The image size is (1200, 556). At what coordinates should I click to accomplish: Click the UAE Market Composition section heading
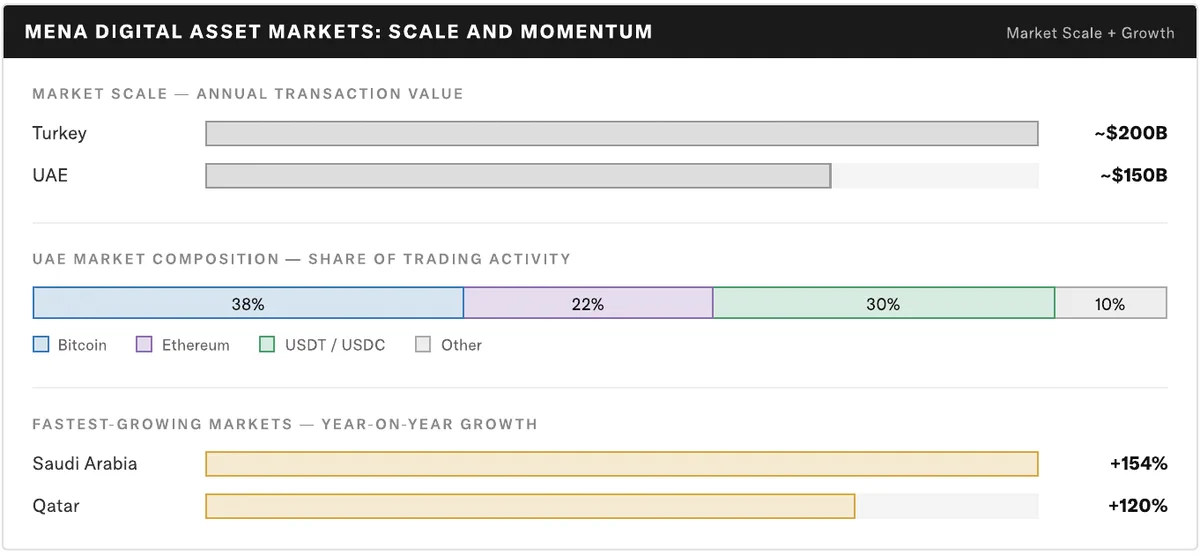pos(301,259)
